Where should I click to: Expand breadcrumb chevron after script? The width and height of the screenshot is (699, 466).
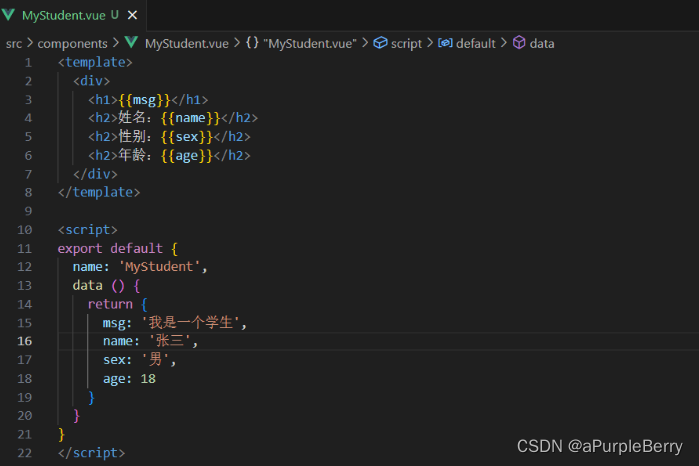(430, 43)
